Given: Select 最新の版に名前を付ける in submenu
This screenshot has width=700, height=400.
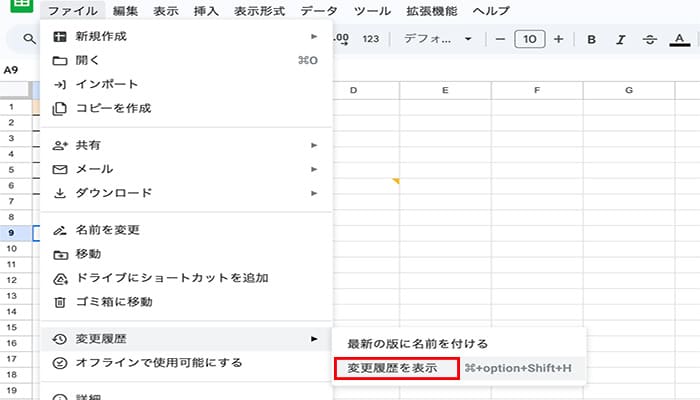Looking at the screenshot, I should tap(459, 344).
